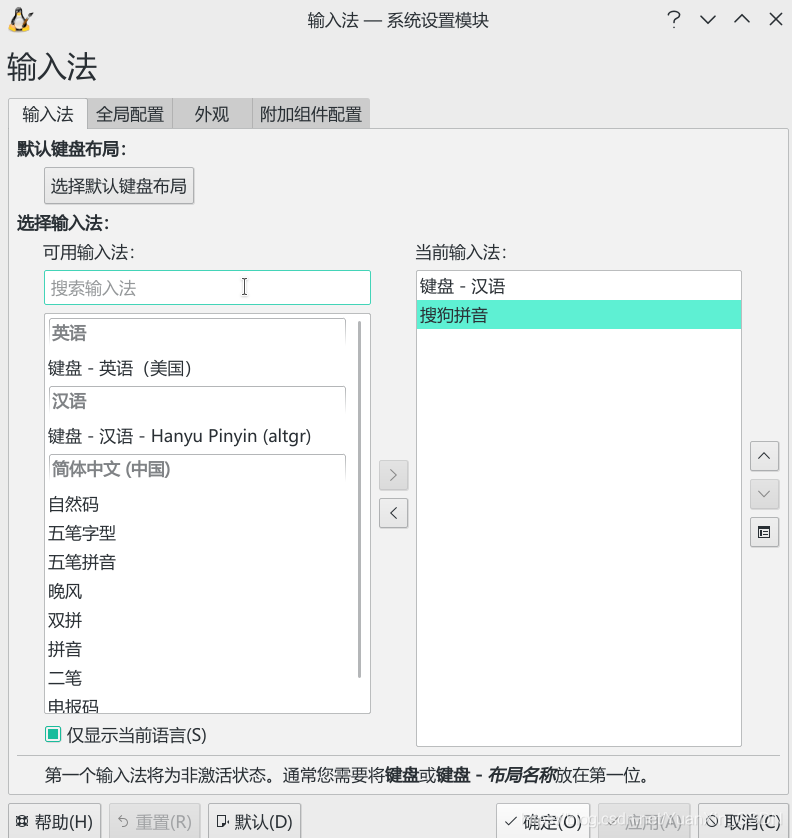The image size is (792, 838).
Task: Add selected input method with right arrow
Action: [x=393, y=475]
